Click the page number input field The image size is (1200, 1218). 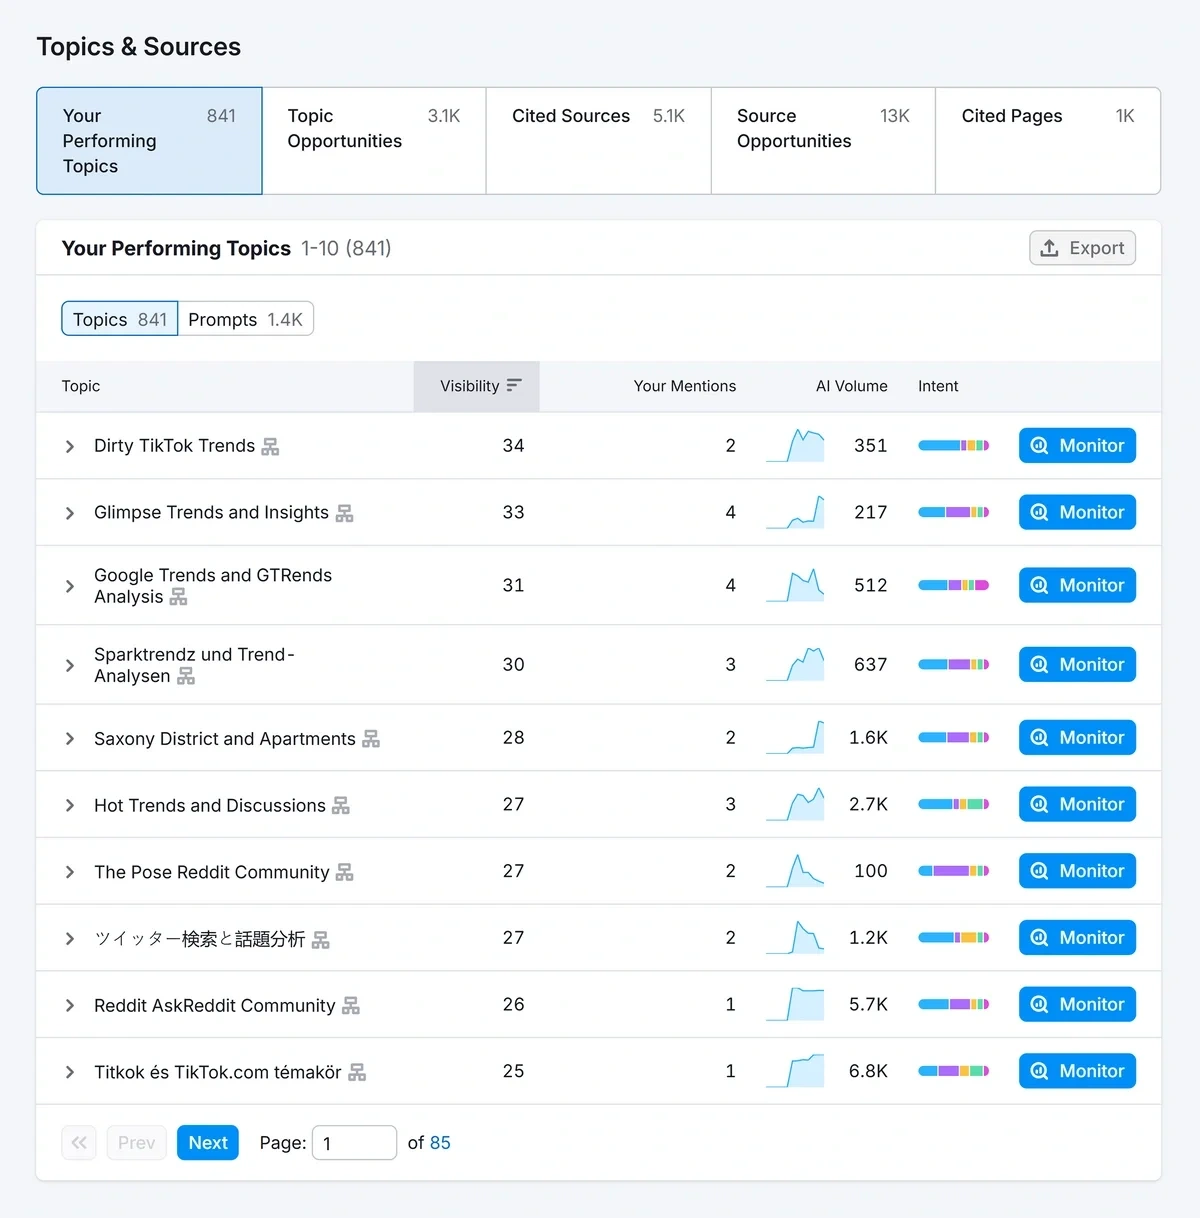354,1142
